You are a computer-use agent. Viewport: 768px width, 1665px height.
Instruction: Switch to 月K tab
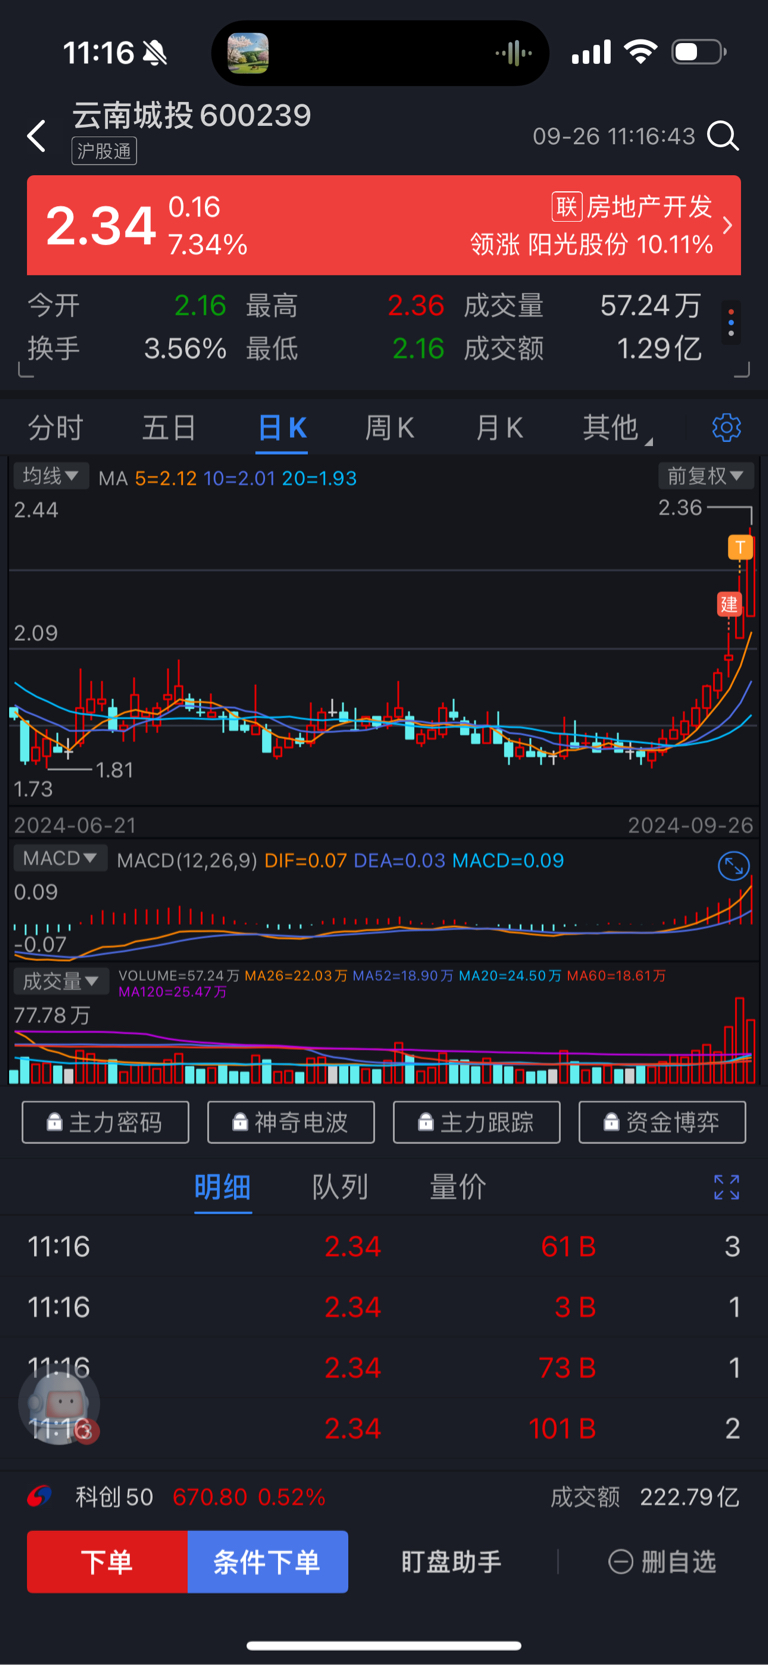point(499,428)
